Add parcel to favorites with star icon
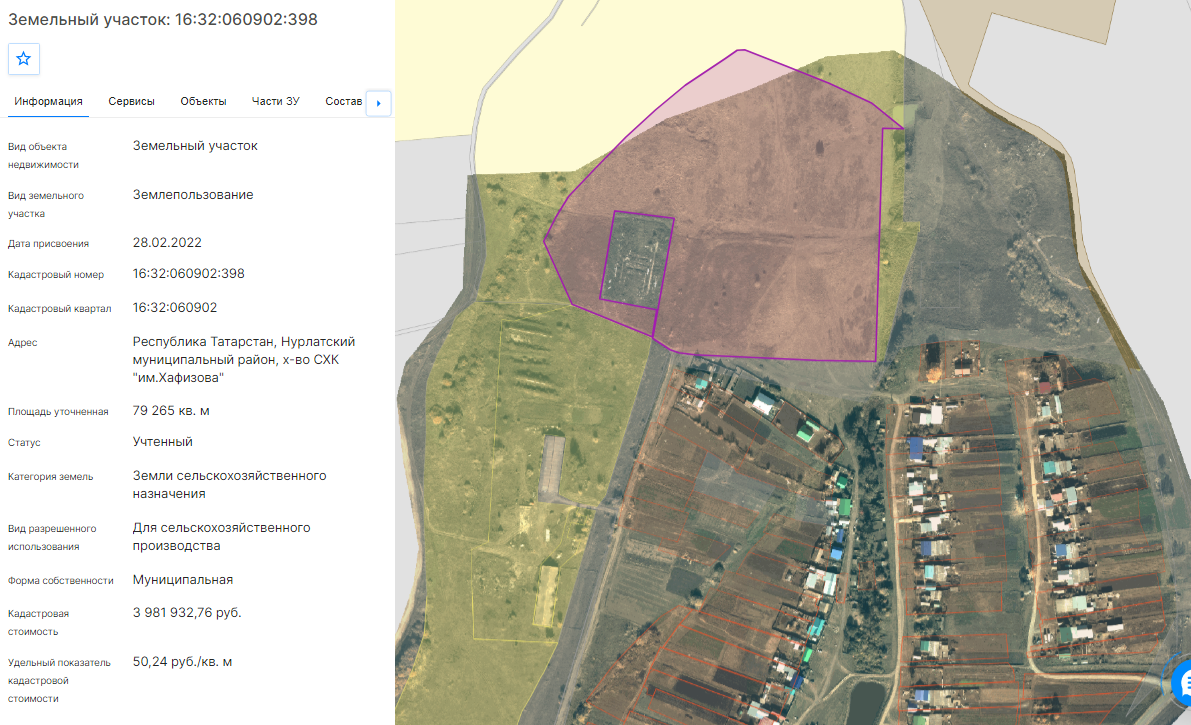The width and height of the screenshot is (1191, 725). [x=24, y=59]
